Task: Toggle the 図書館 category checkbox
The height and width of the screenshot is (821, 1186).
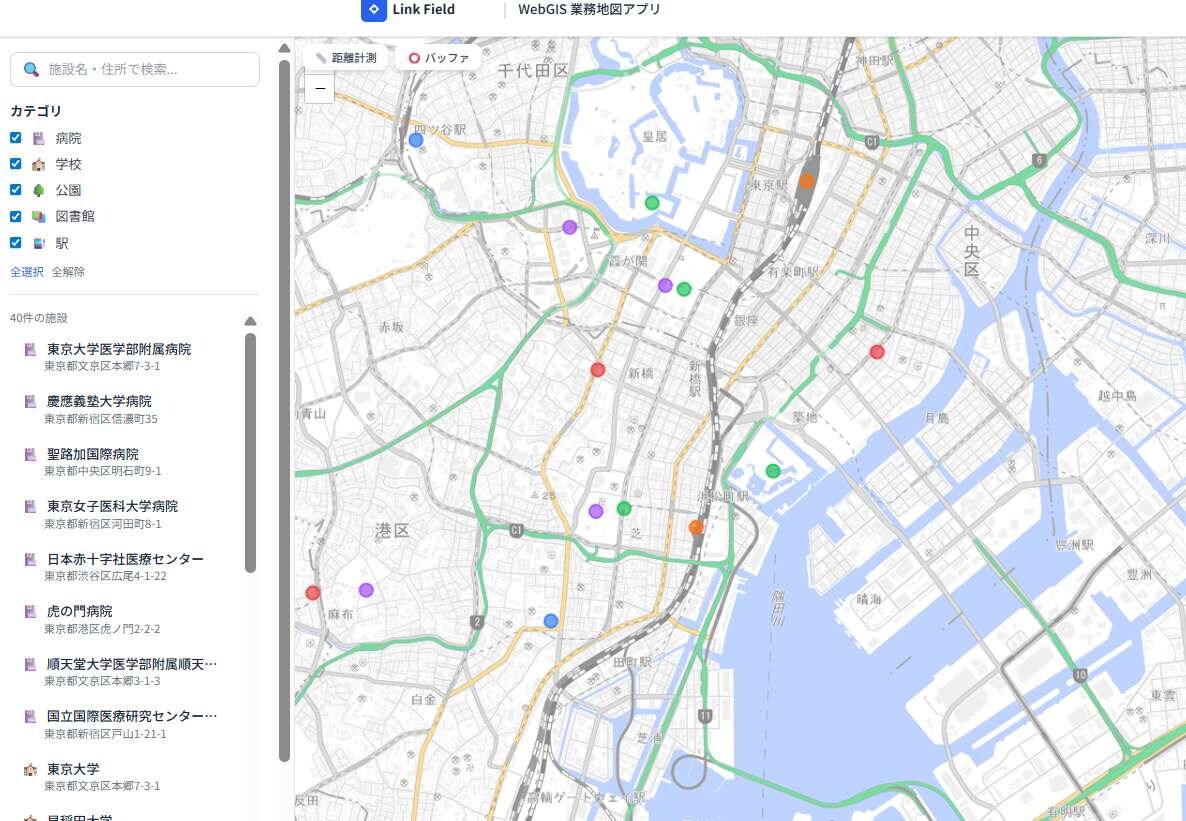Action: point(15,216)
